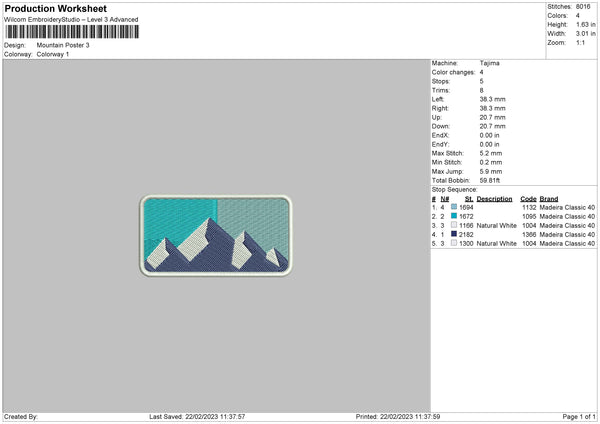Click the 'Color changes' label

click(x=453, y=72)
